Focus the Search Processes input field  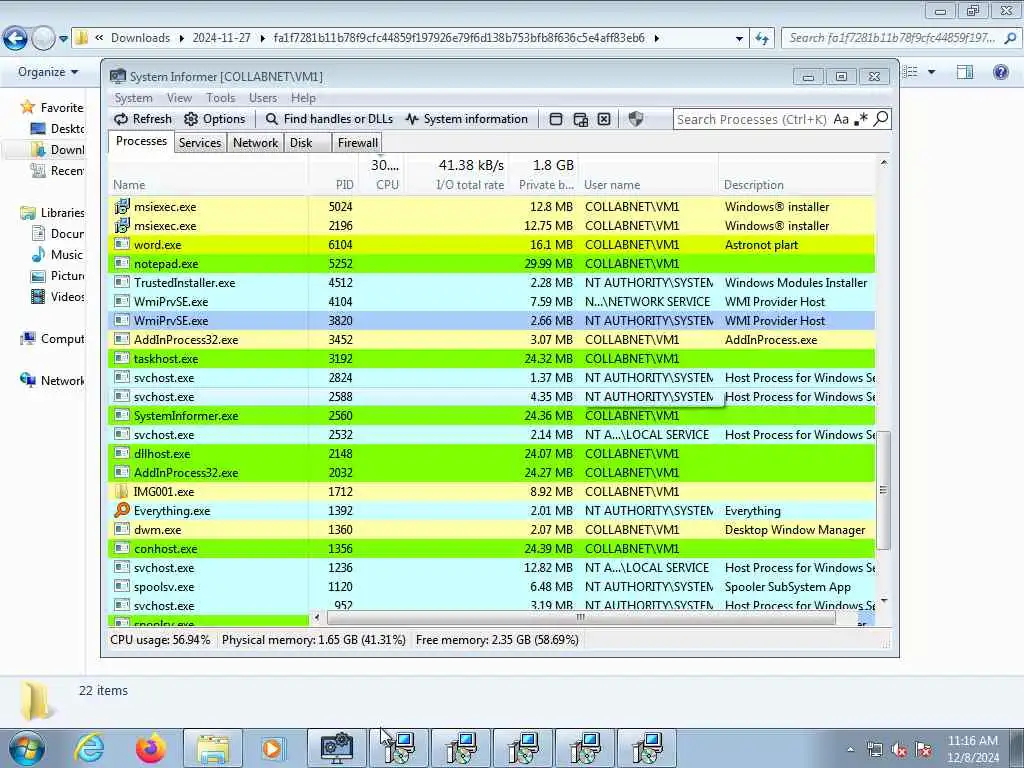click(x=752, y=120)
